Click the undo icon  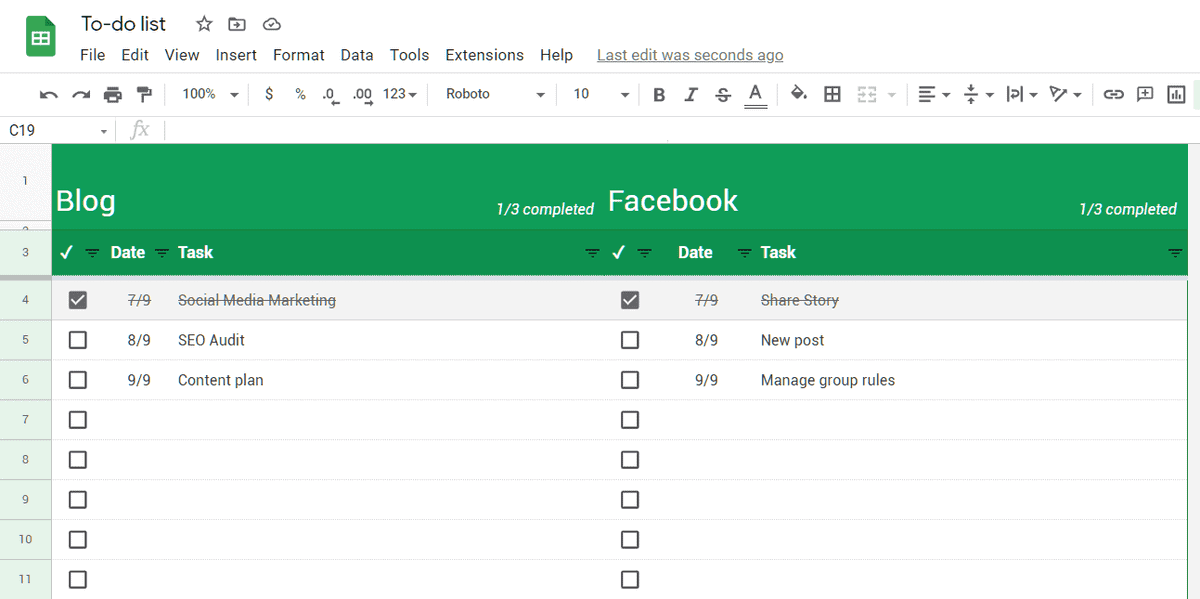pos(49,94)
